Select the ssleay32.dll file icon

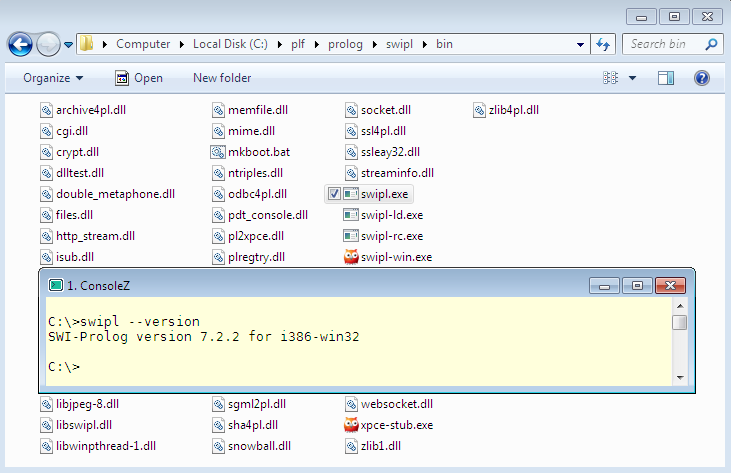pyautogui.click(x=352, y=152)
